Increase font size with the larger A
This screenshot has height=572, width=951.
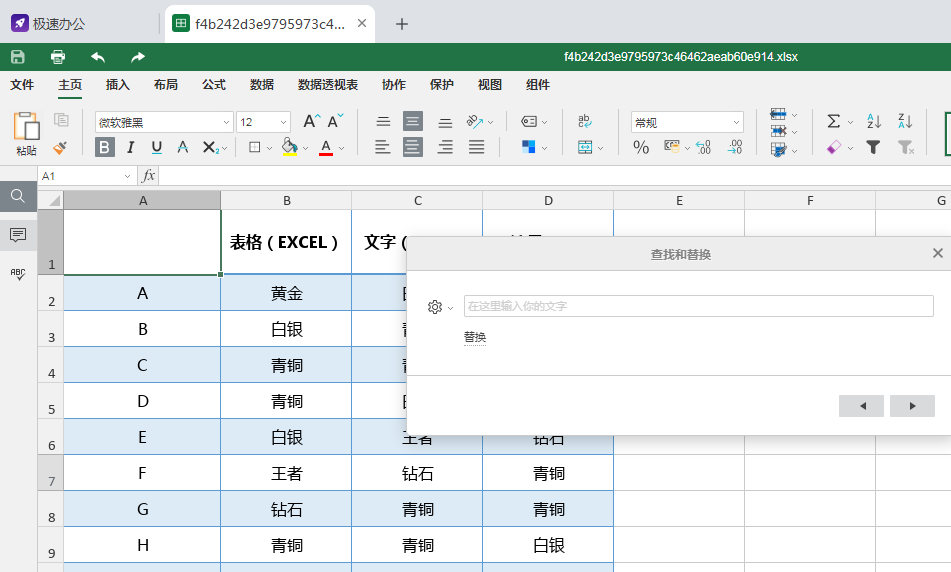pos(311,121)
